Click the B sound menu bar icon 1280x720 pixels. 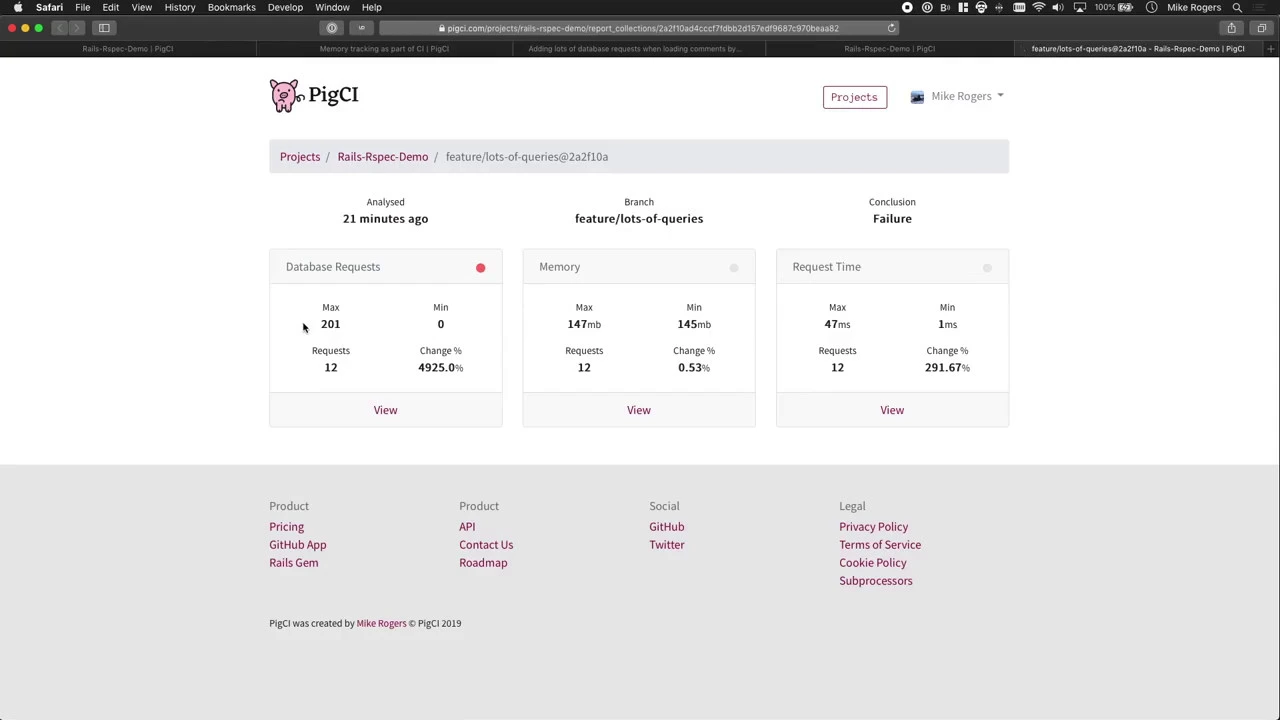click(945, 7)
